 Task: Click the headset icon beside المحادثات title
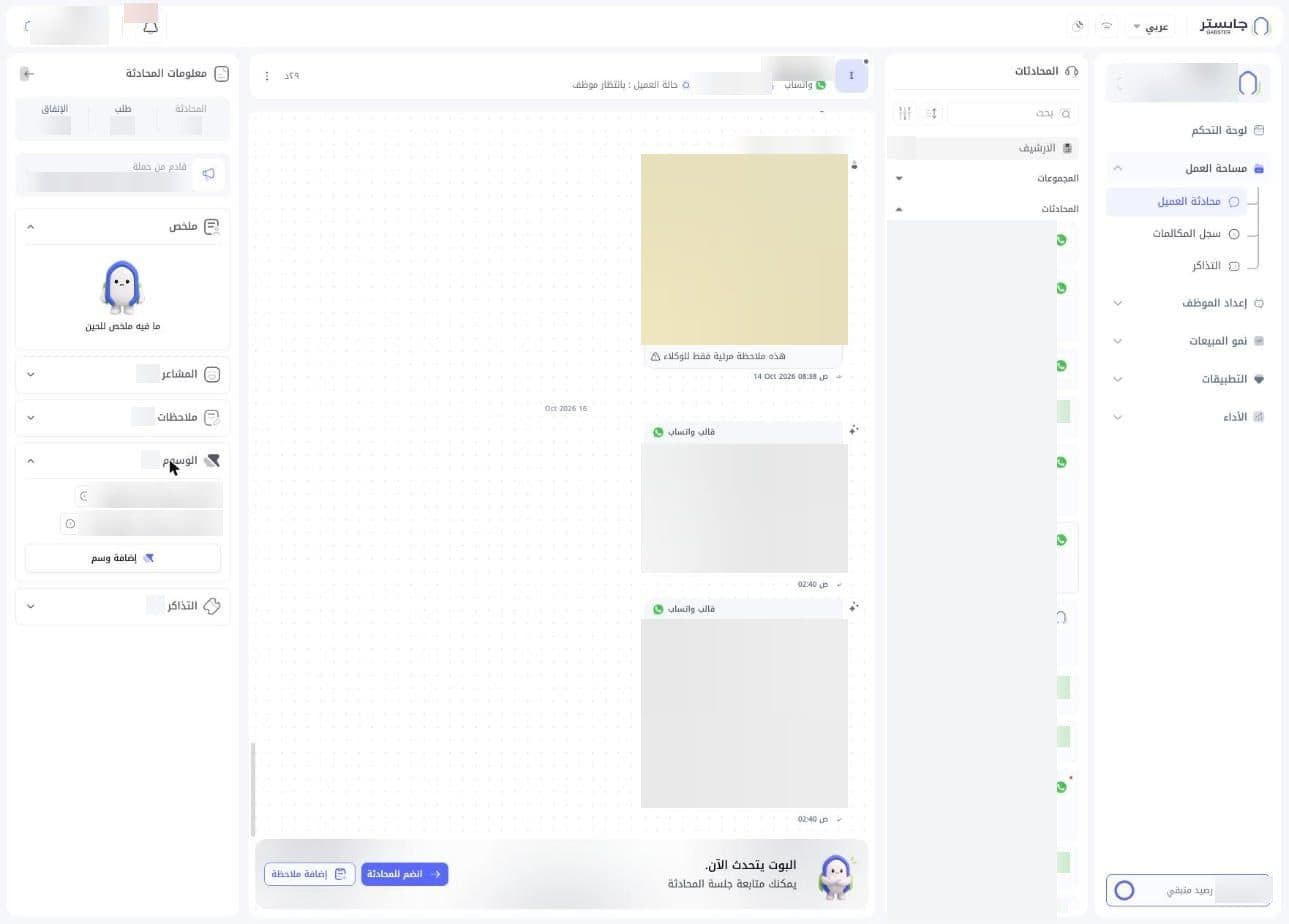[1072, 71]
